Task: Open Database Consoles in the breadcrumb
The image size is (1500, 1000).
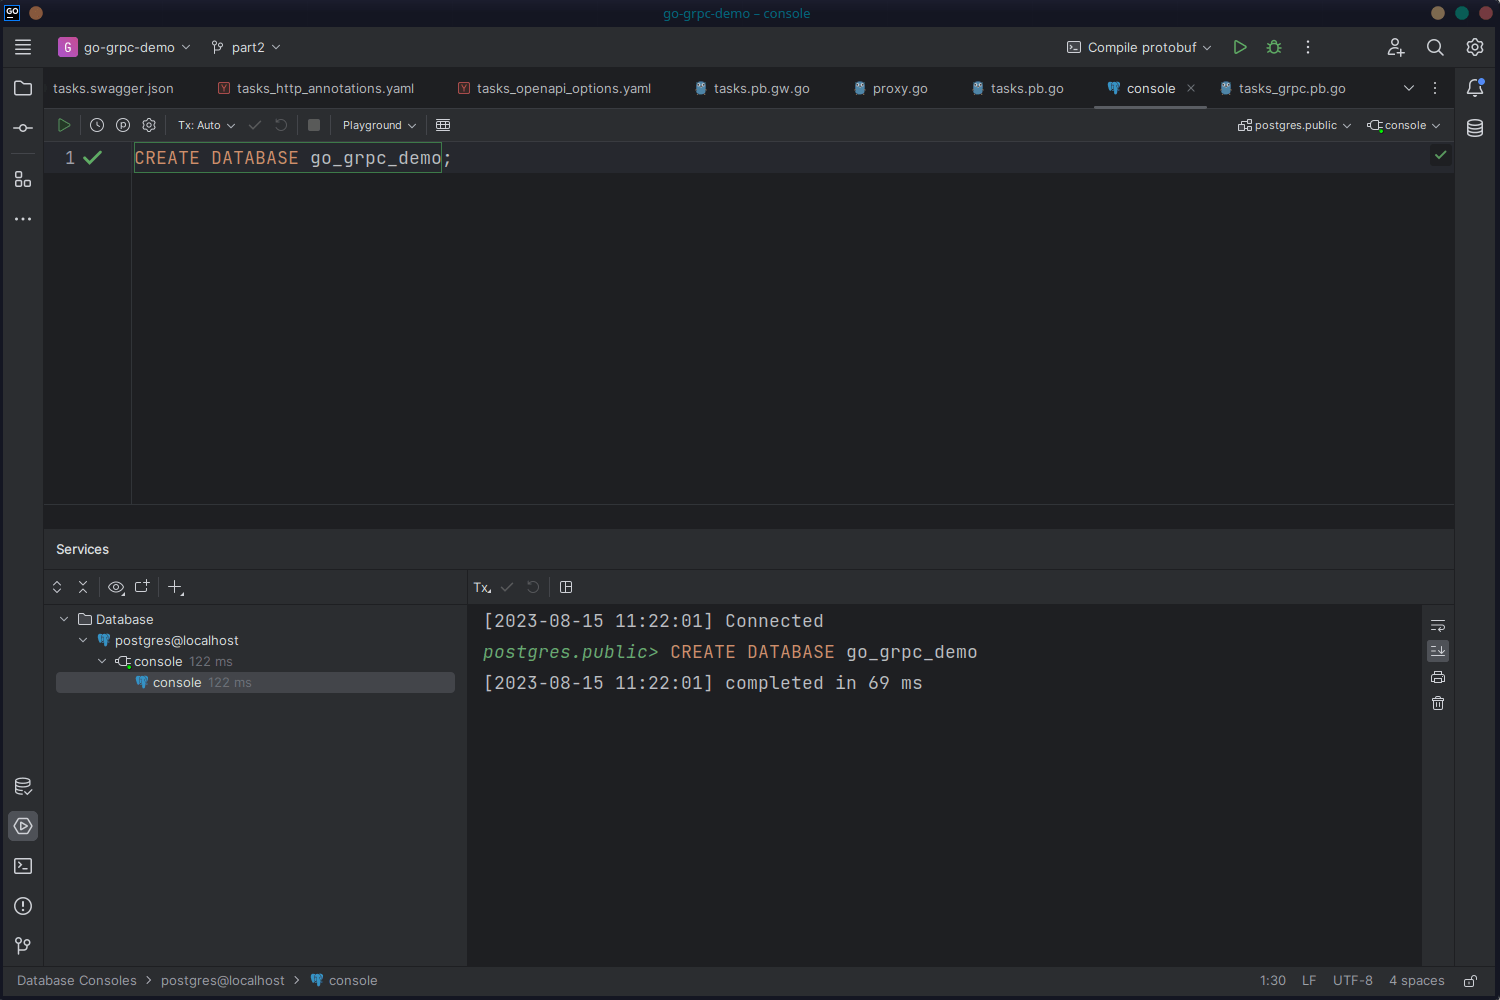Action: pos(76,980)
